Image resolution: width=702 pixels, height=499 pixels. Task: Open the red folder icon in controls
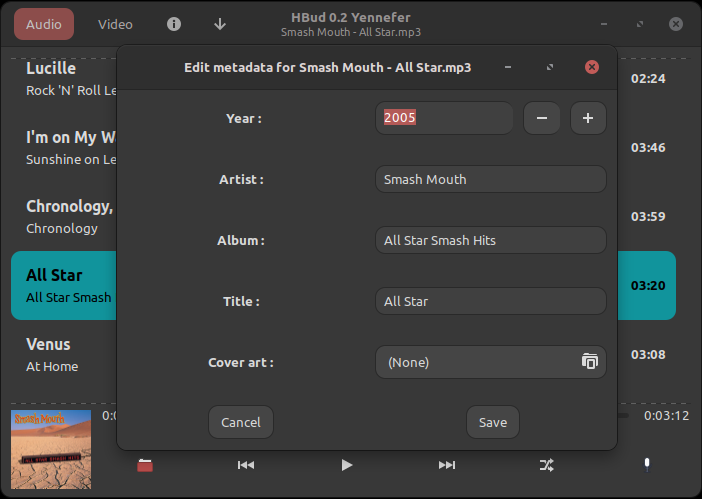145,465
